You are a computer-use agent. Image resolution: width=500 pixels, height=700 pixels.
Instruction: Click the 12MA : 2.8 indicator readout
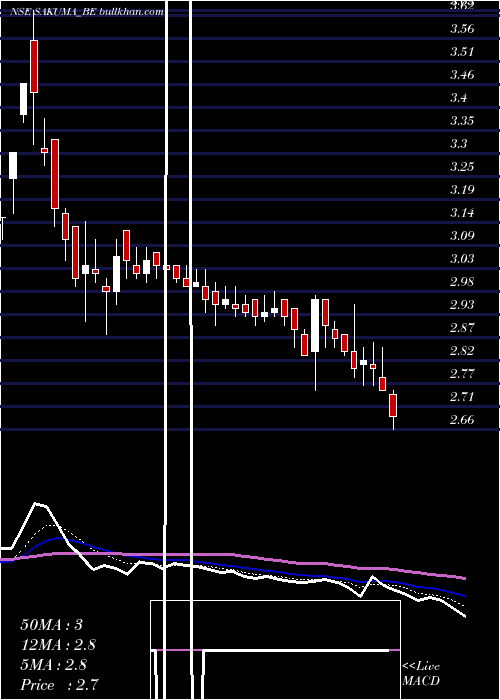(x=58, y=644)
